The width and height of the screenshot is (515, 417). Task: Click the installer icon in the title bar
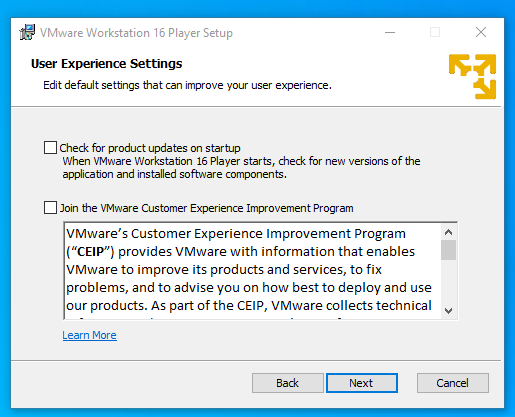[27, 32]
